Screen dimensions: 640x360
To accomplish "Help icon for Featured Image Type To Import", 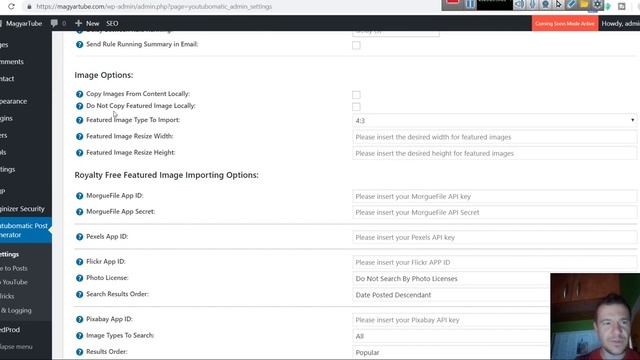I will tap(80, 120).
